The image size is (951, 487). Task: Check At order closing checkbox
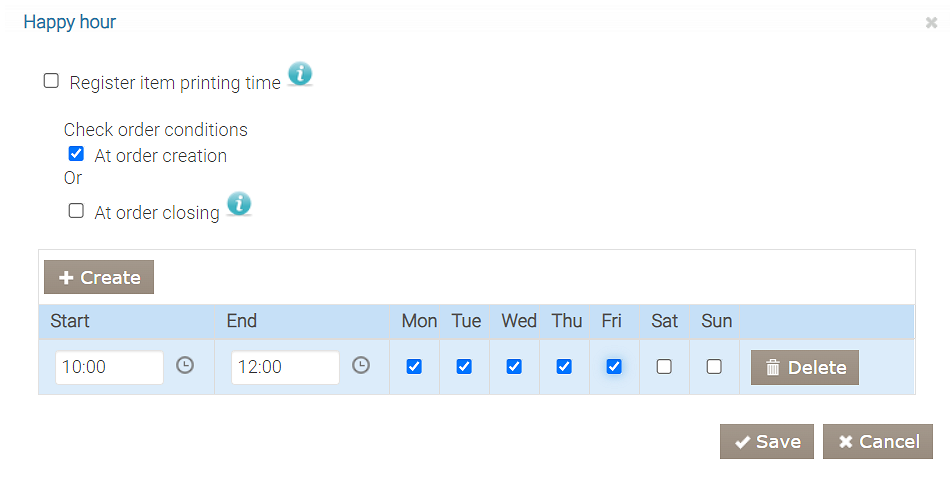coord(76,211)
